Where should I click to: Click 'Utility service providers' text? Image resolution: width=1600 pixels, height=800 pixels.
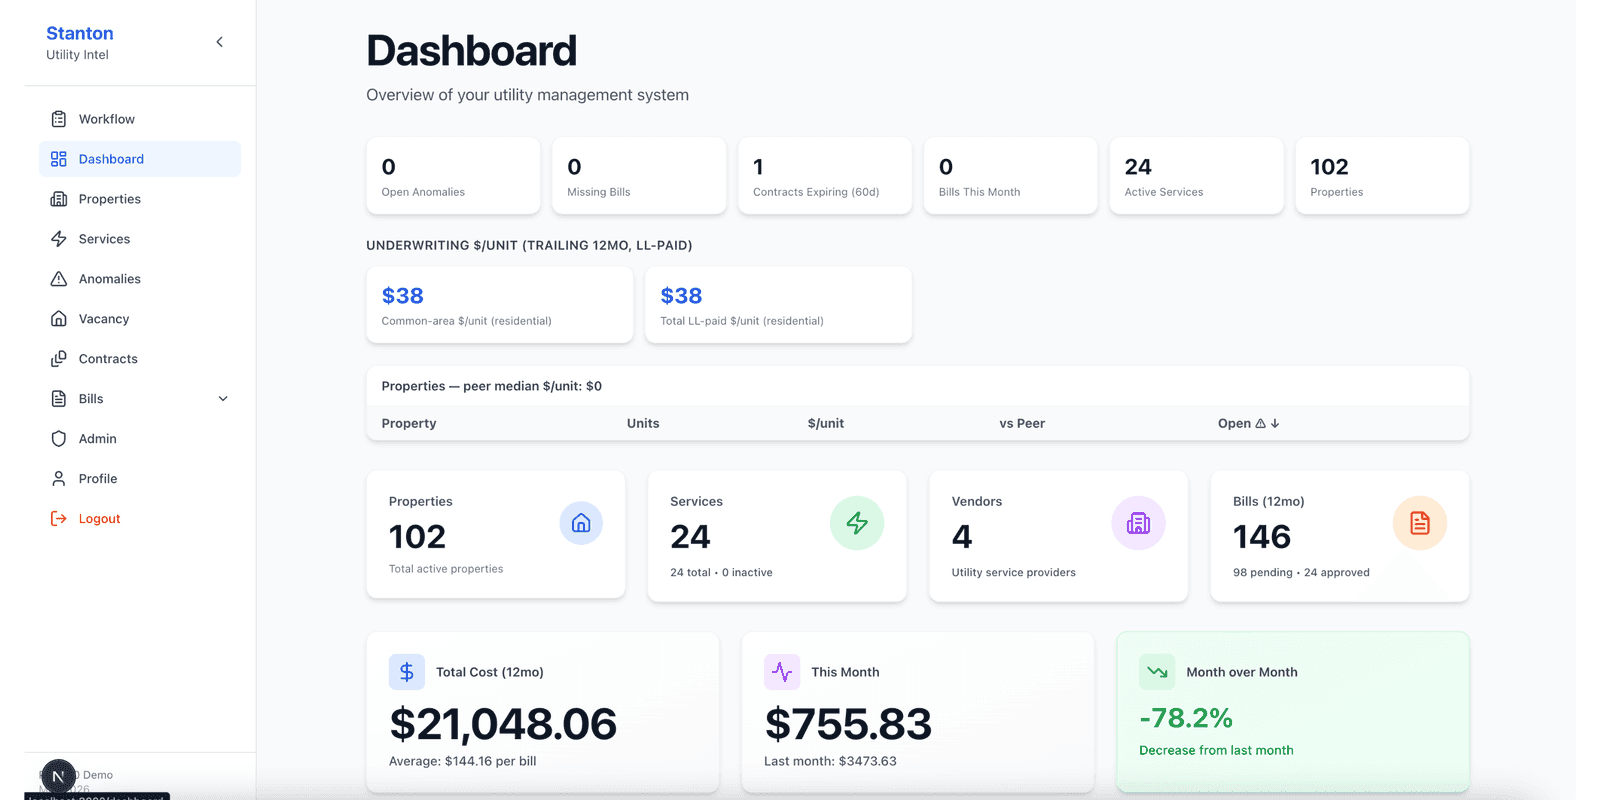click(x=1013, y=572)
